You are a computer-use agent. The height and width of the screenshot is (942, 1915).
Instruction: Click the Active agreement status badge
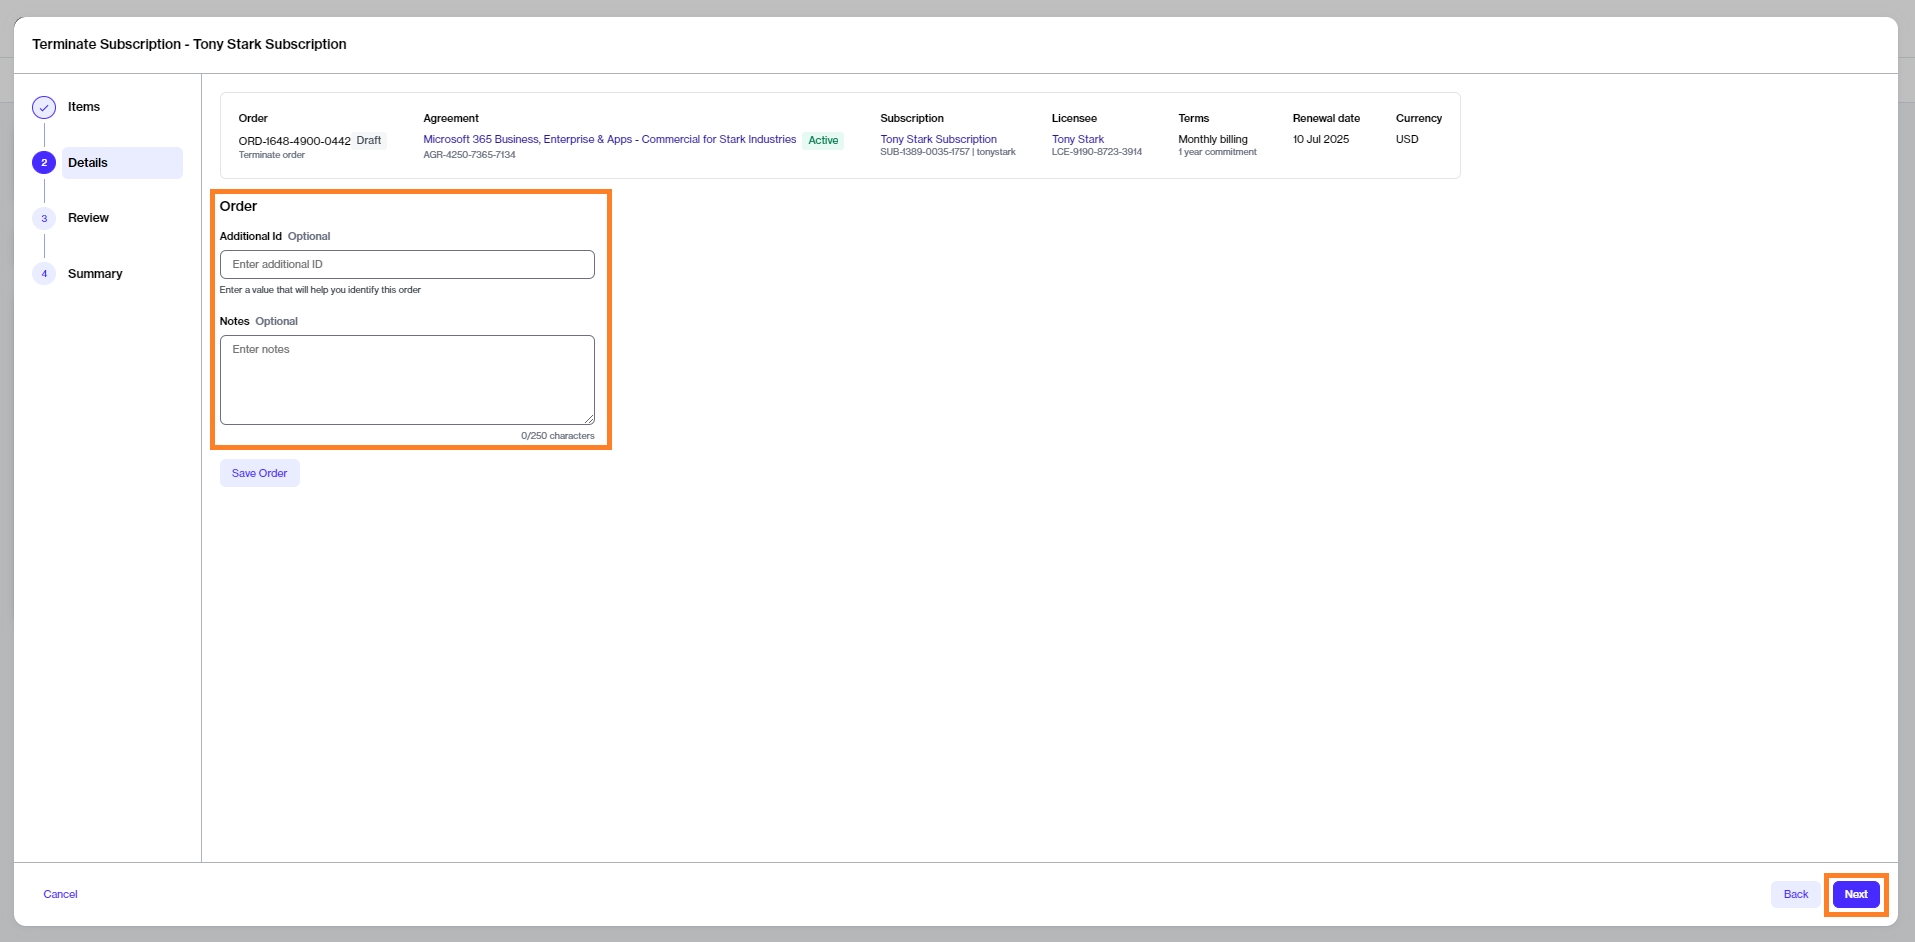tap(823, 141)
